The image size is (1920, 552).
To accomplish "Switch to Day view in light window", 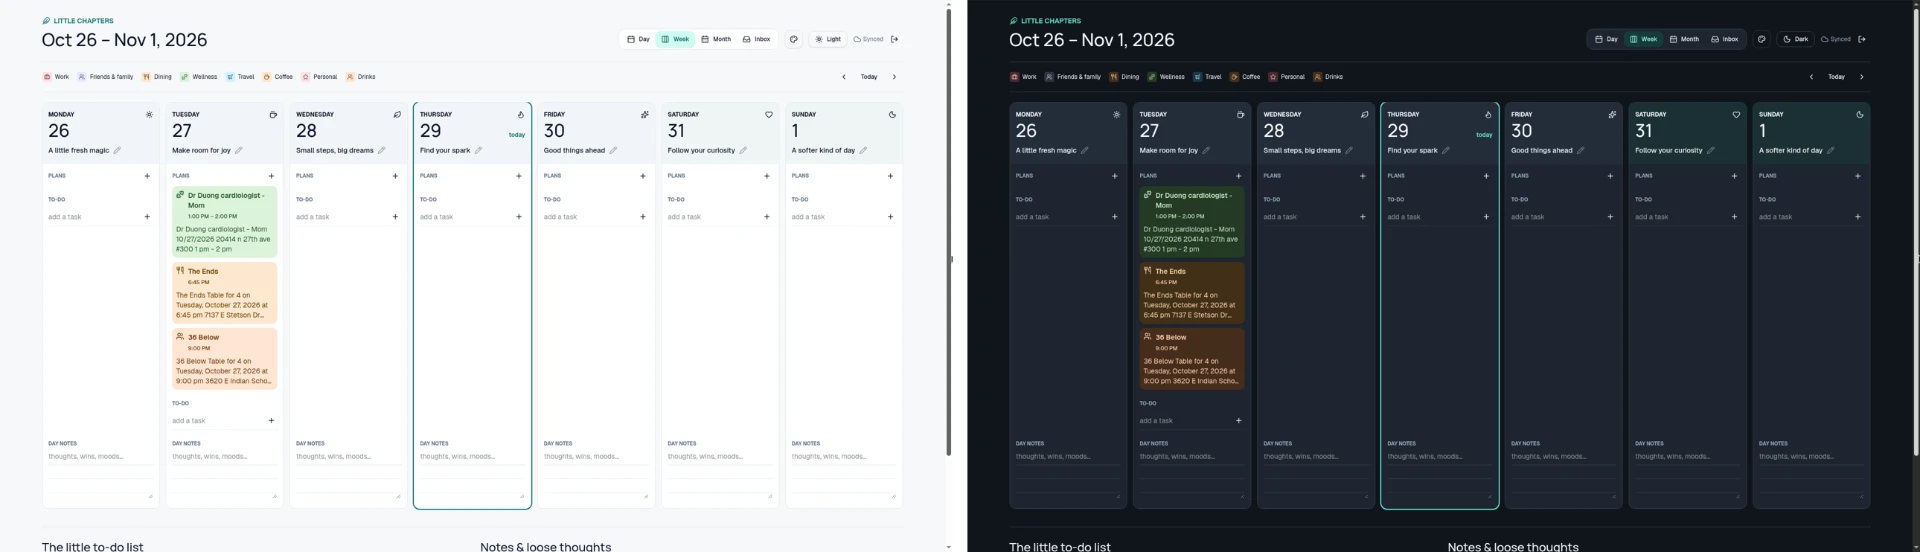I will (638, 39).
